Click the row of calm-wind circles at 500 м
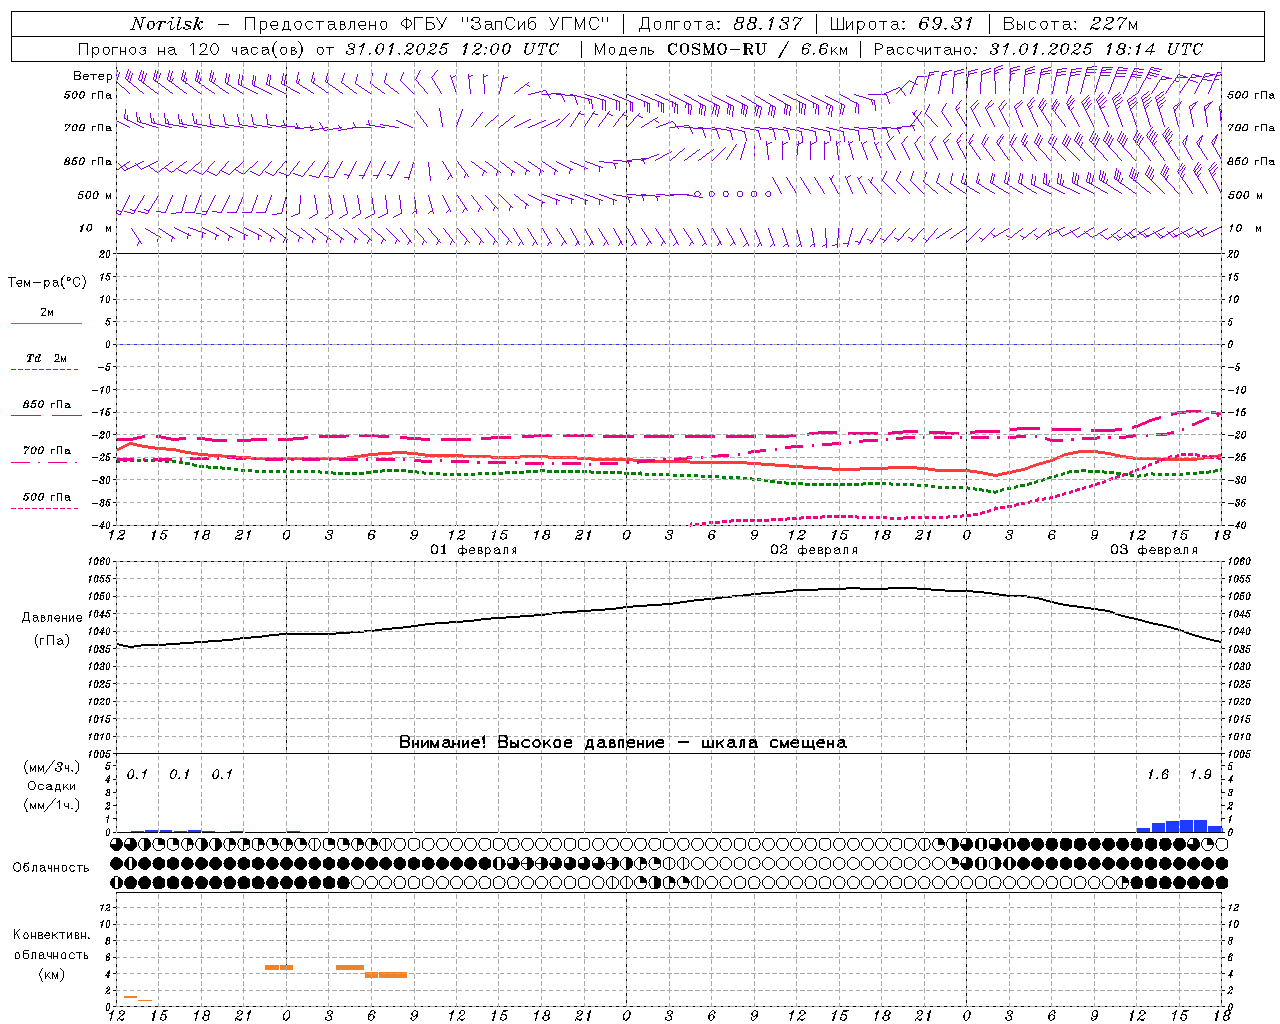The width and height of the screenshot is (1280, 1024). [x=733, y=194]
